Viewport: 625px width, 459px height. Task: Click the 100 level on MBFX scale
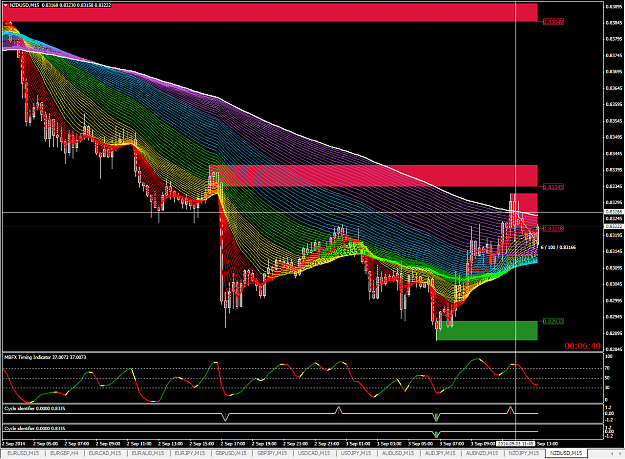coord(608,357)
